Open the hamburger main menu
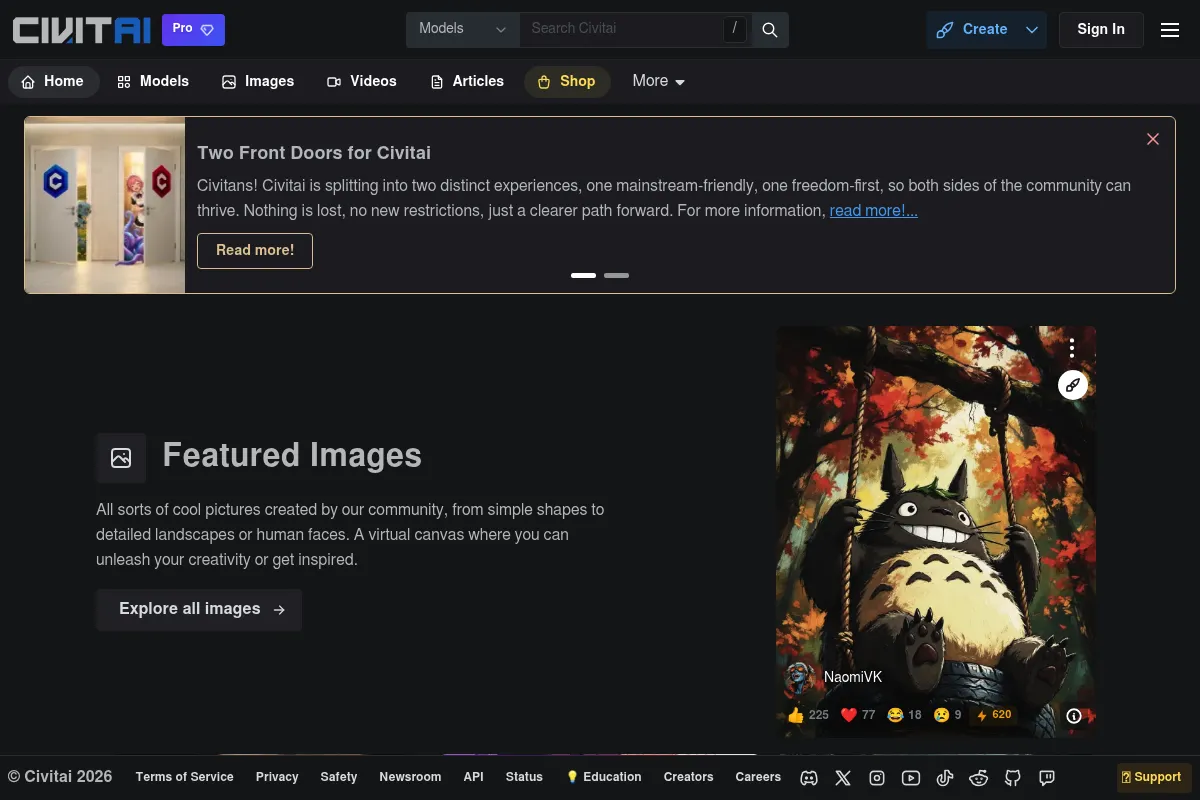1200x800 pixels. pos(1170,30)
